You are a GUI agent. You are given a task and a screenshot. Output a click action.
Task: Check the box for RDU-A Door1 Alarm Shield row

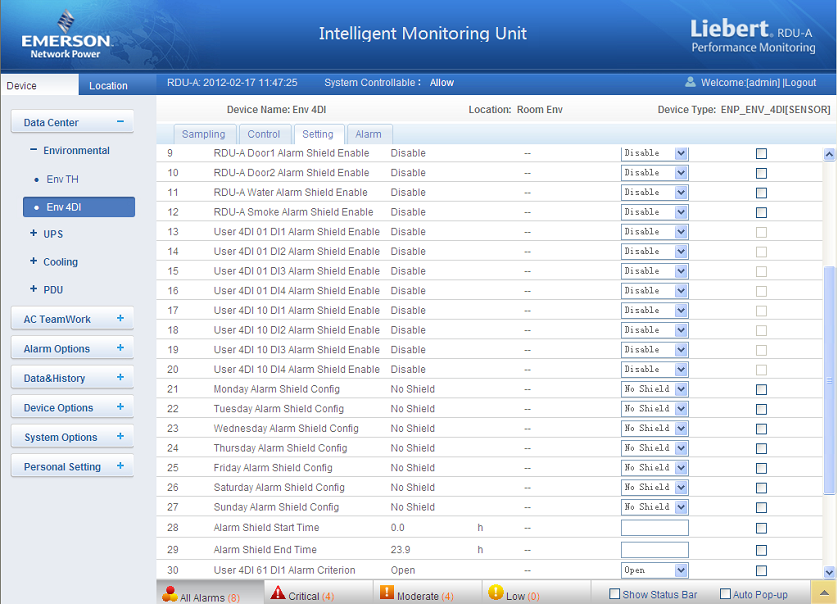[x=761, y=153]
